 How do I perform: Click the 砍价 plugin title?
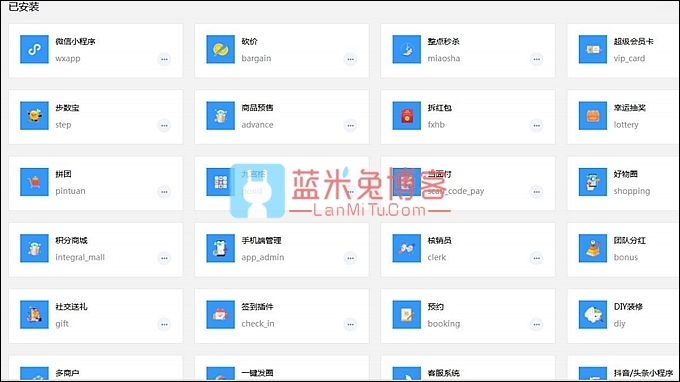point(249,42)
